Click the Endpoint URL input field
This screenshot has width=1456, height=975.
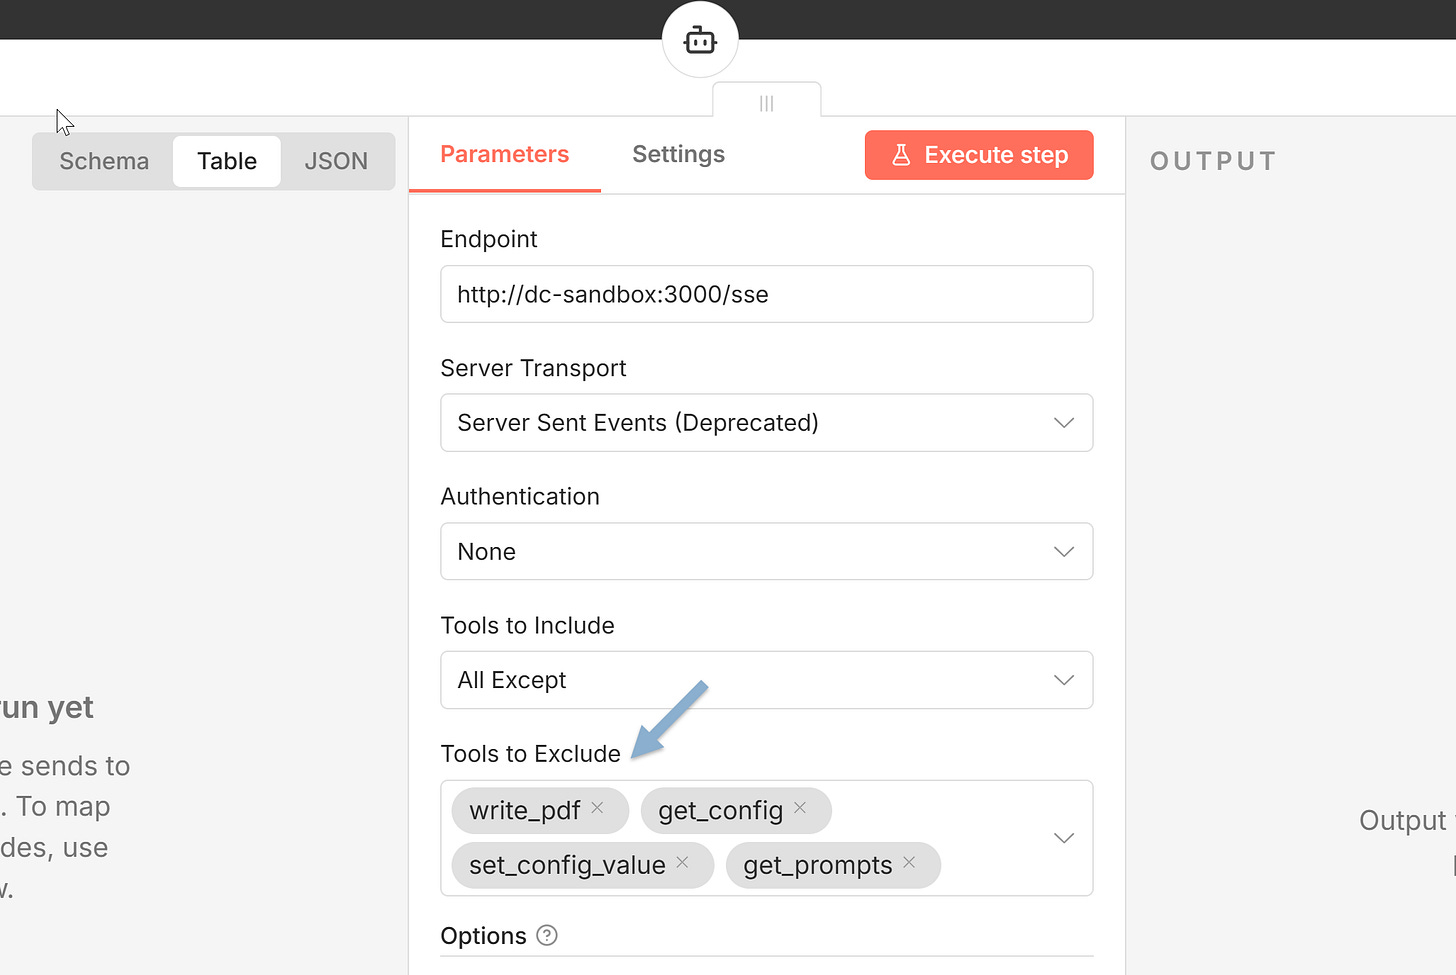point(766,294)
